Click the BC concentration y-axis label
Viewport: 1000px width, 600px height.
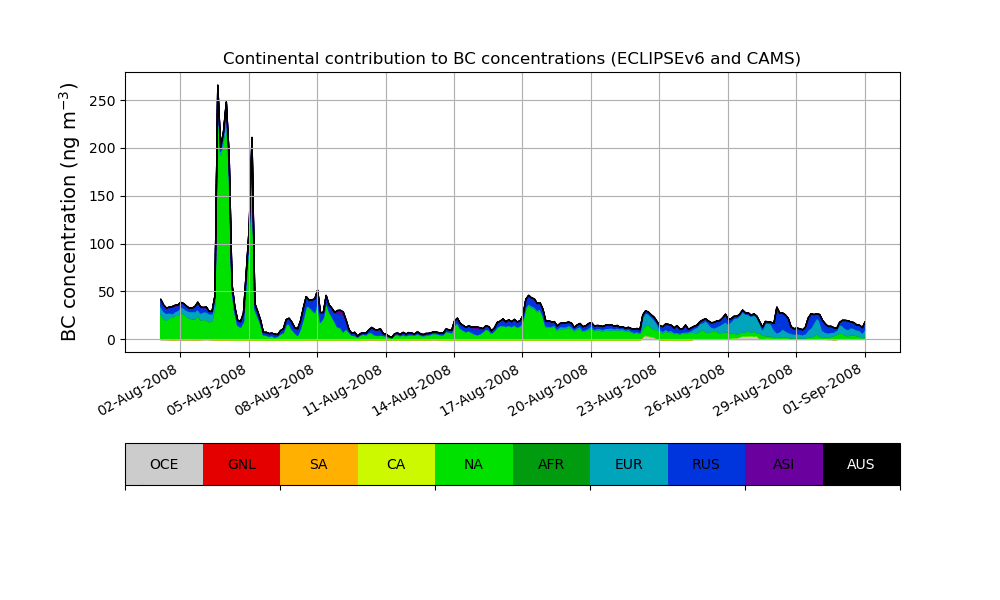69,212
